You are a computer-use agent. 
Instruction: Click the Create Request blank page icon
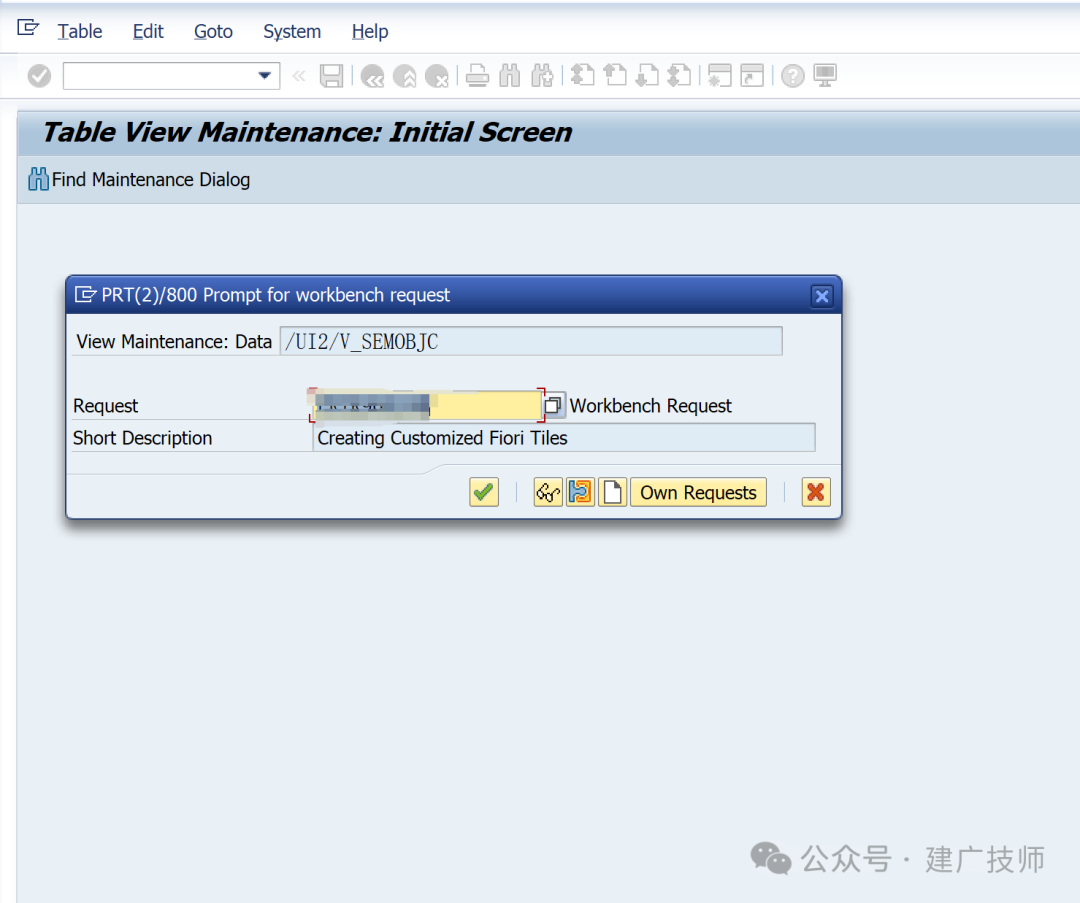click(613, 492)
